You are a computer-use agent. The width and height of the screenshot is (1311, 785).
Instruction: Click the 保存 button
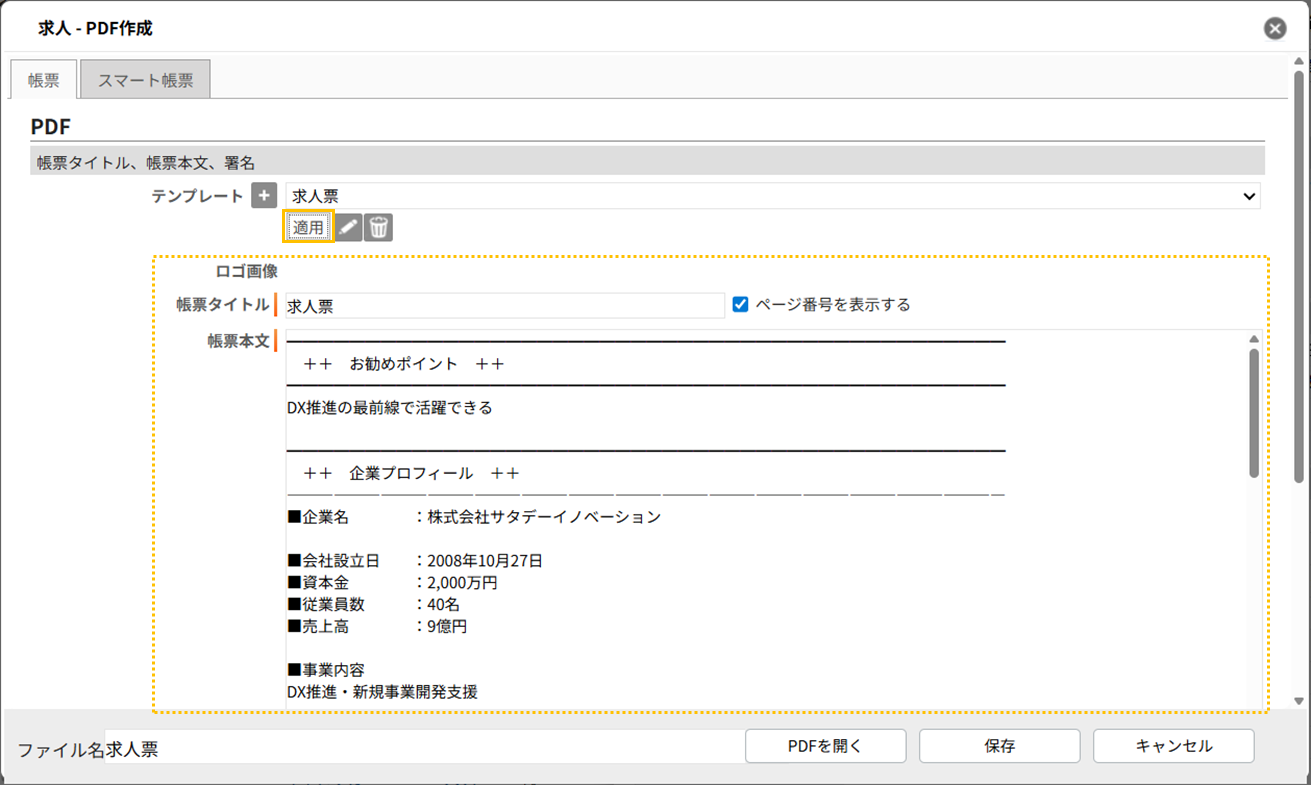pos(999,746)
